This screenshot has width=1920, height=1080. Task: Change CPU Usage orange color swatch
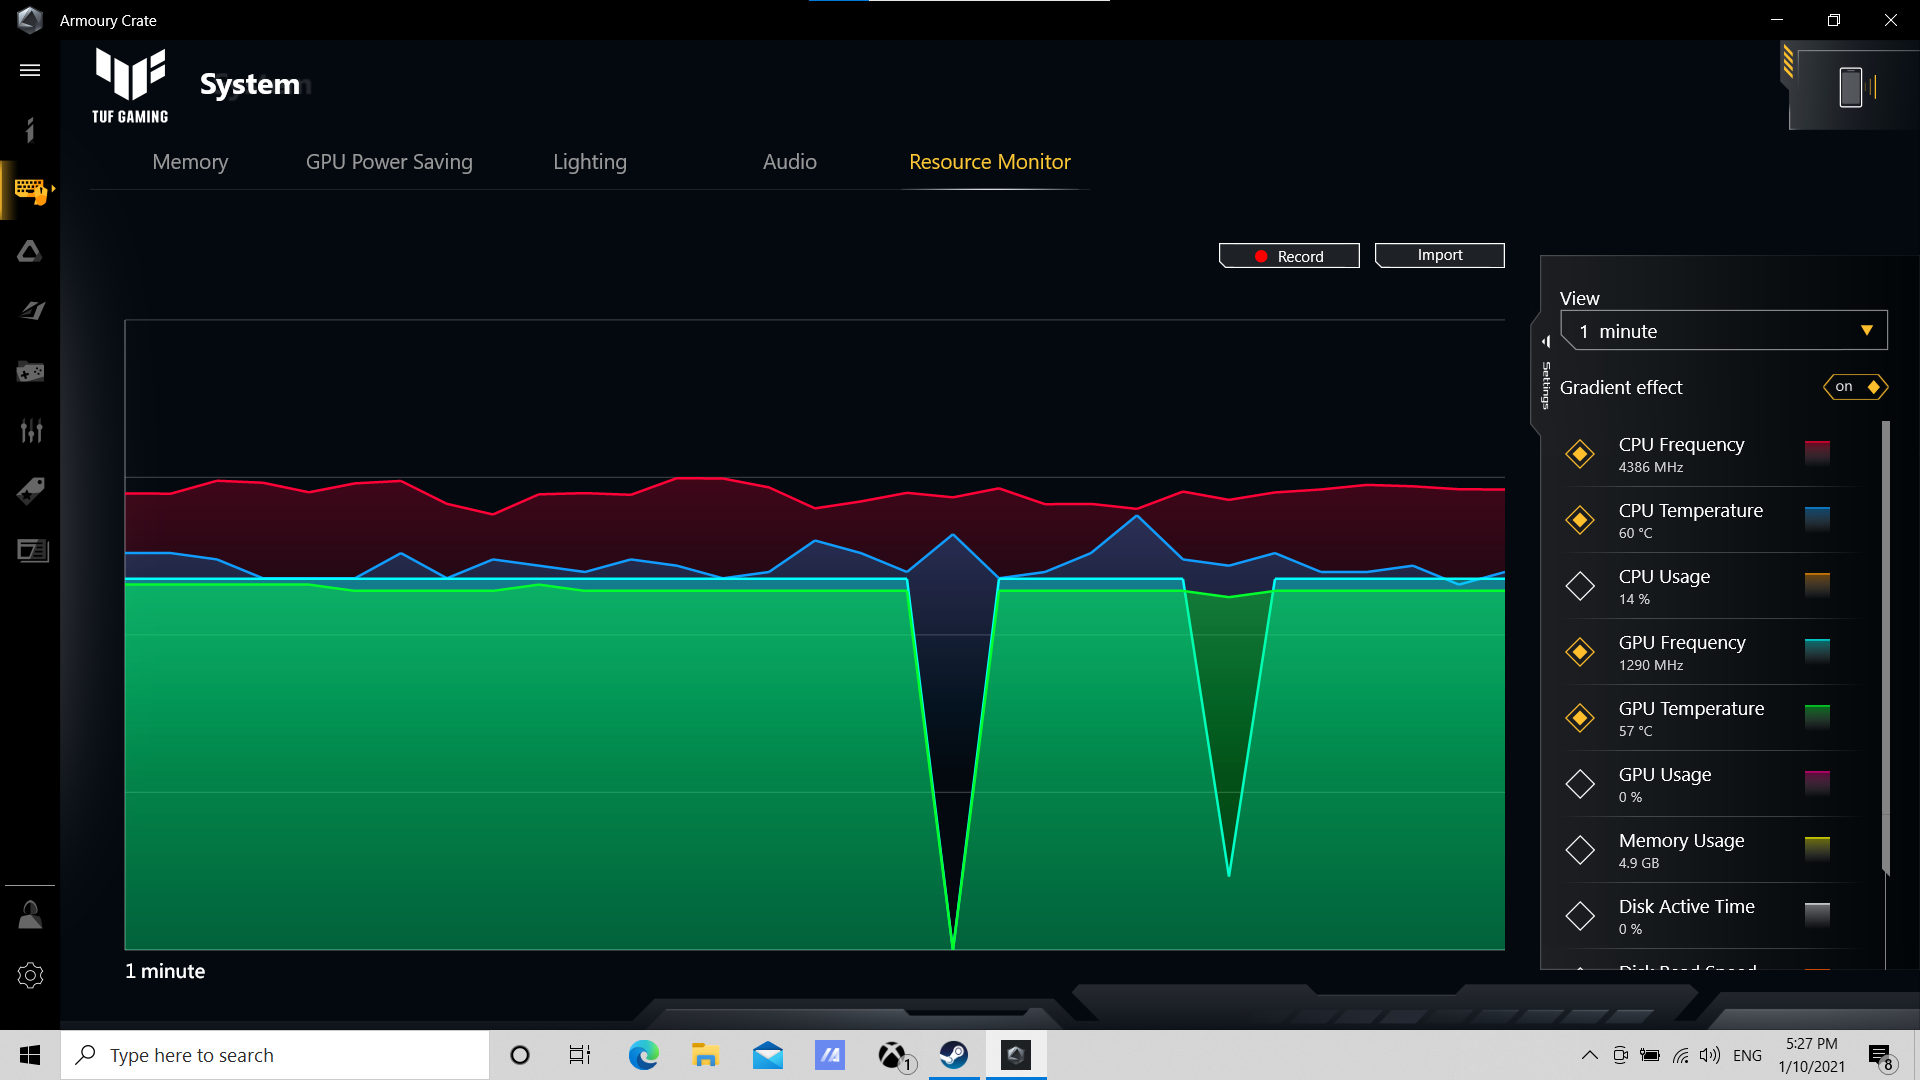(x=1817, y=585)
